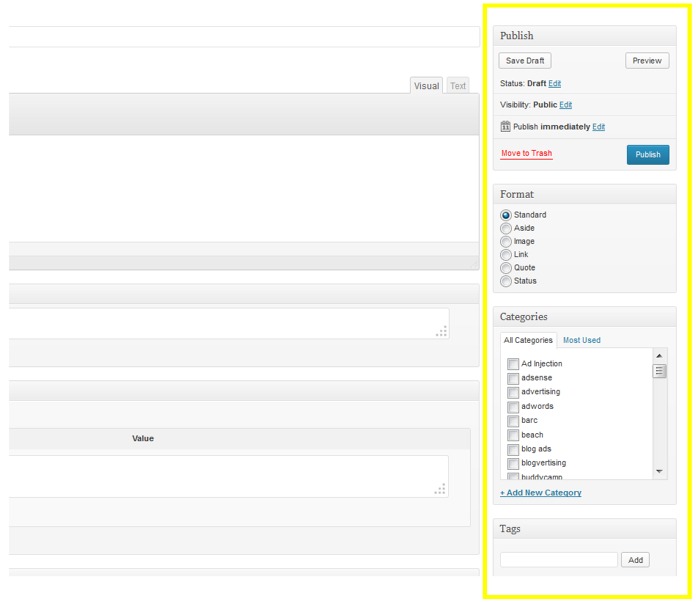
Task: Click the calendar icon beside Publish immediately
Action: point(506,127)
